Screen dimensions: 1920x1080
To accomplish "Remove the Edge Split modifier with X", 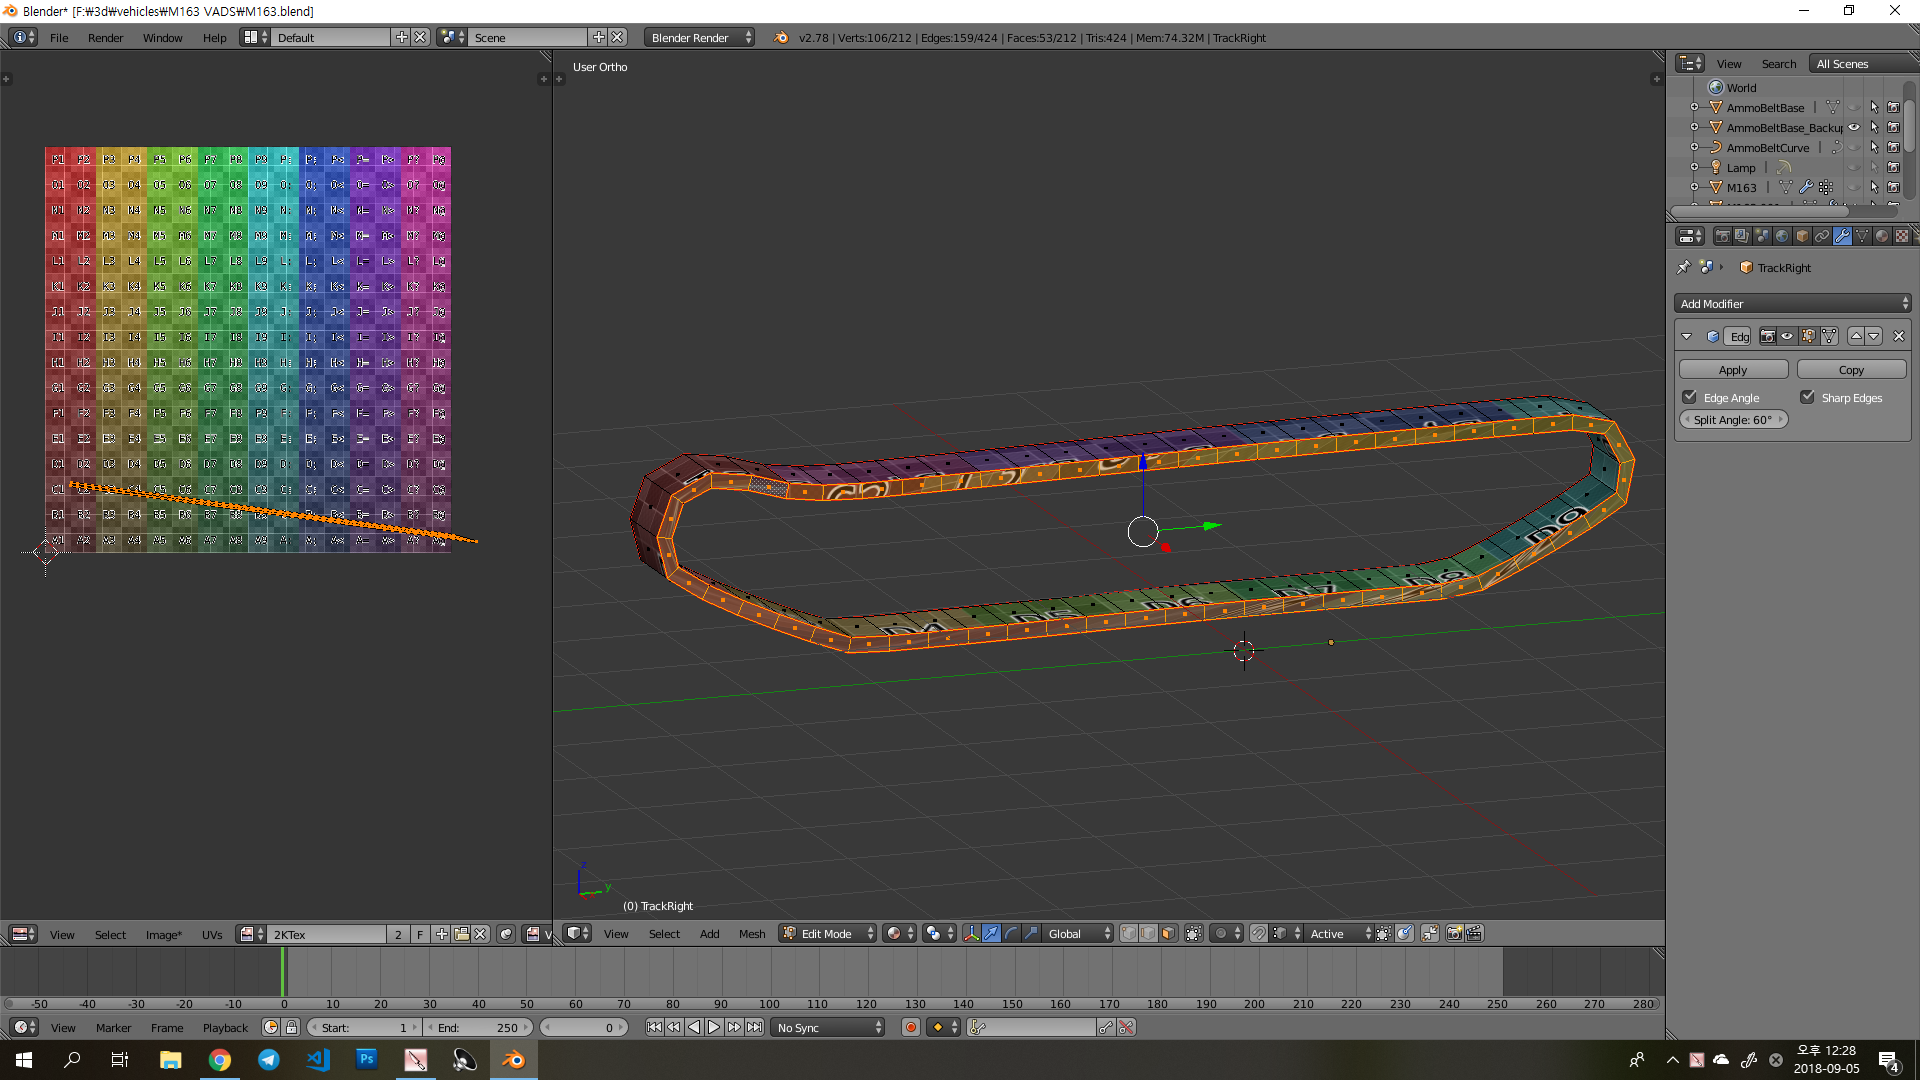I will tap(1898, 336).
